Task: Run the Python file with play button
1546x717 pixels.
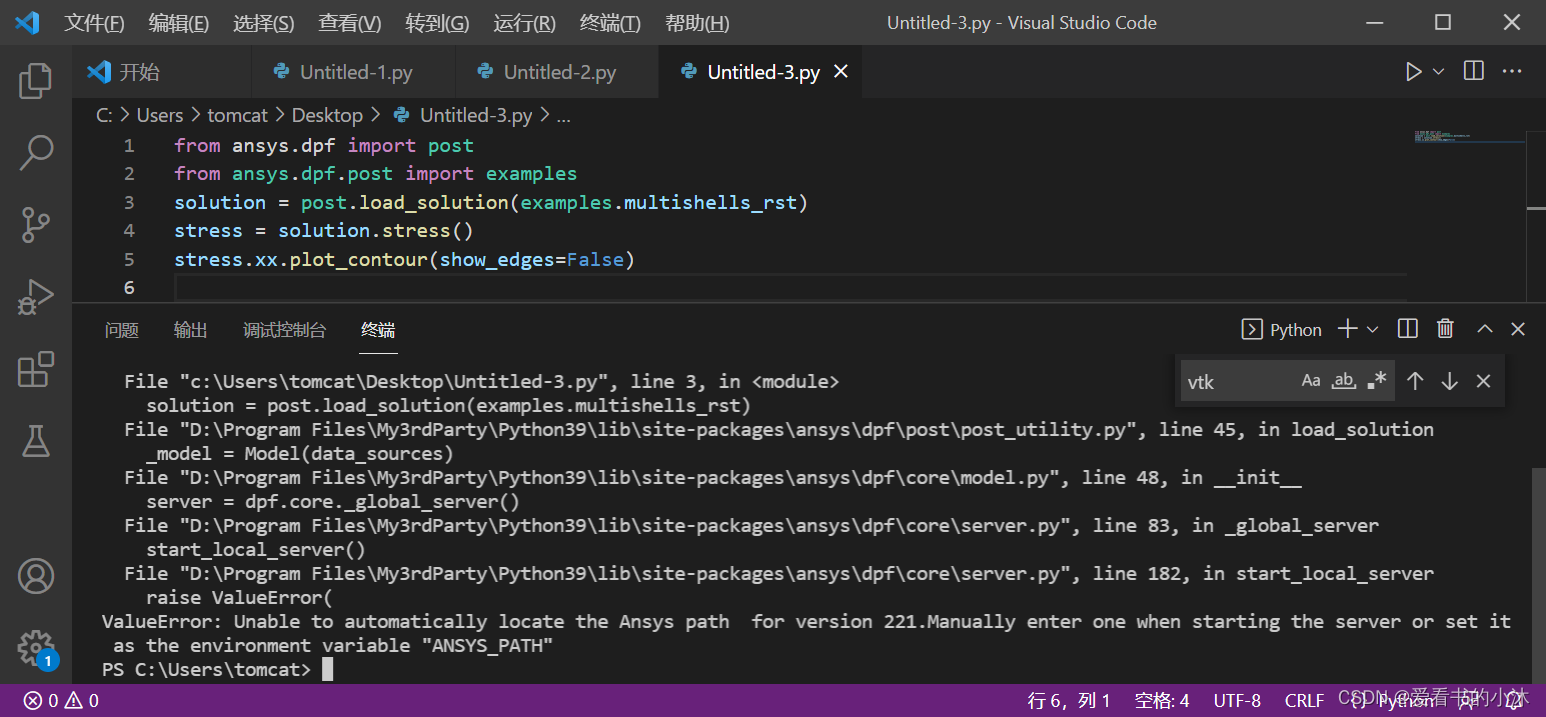Action: pyautogui.click(x=1413, y=72)
